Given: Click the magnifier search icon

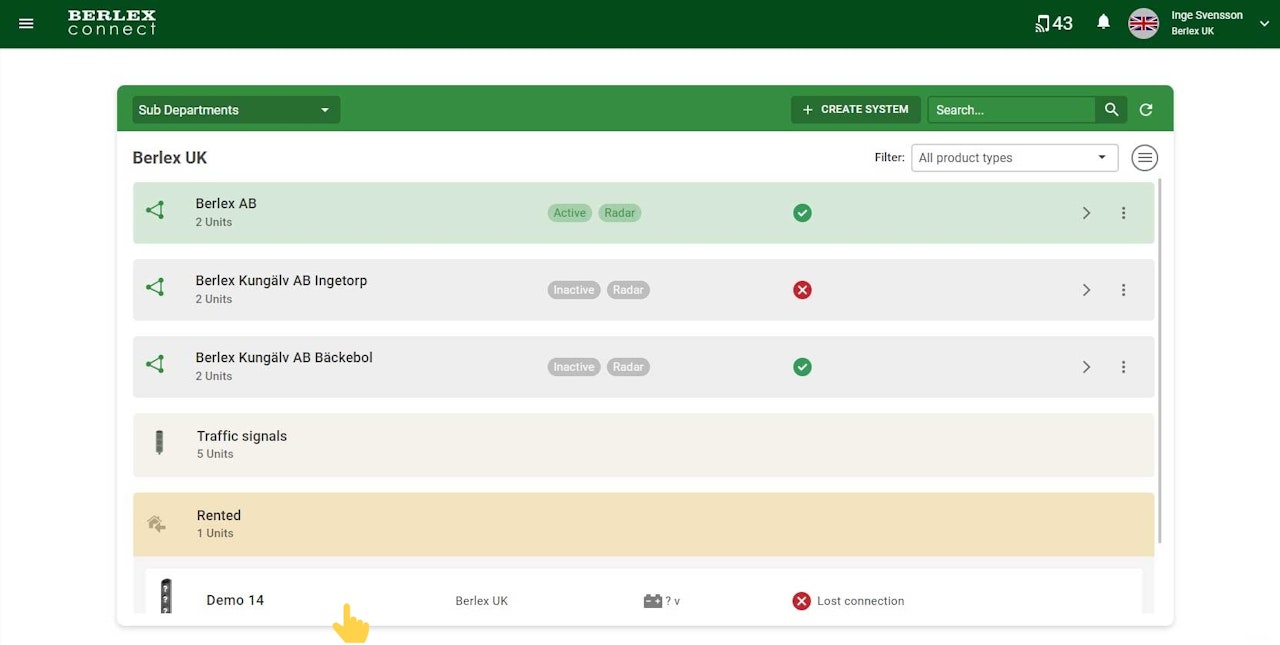Looking at the screenshot, I should 1111,110.
